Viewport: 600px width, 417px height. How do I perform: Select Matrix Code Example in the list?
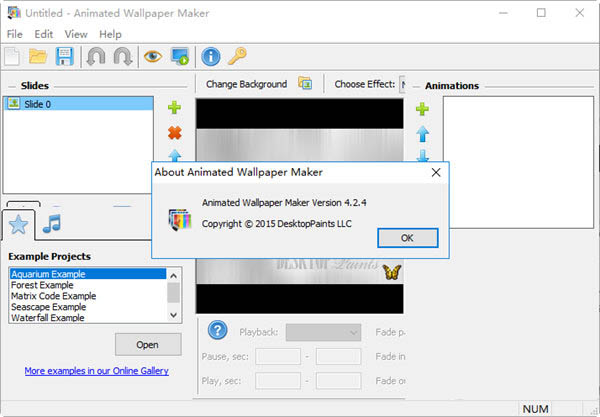(x=88, y=296)
